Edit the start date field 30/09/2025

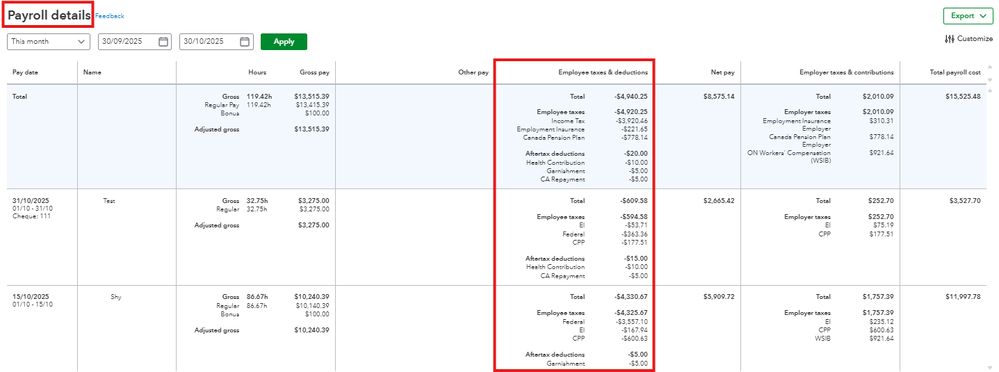(x=135, y=41)
